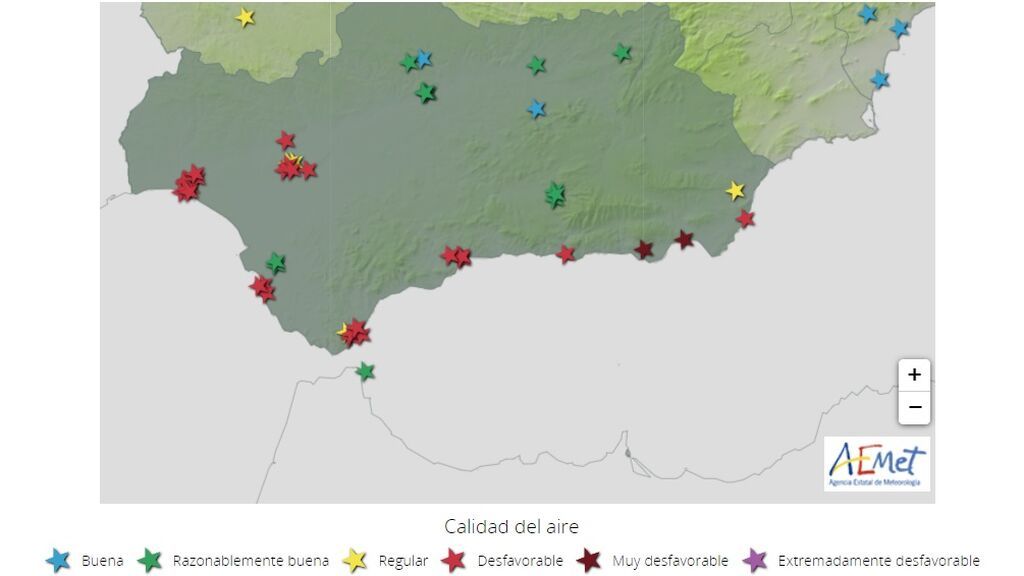
Task: Select the topmost blue star at top-right
Action: coord(867,14)
